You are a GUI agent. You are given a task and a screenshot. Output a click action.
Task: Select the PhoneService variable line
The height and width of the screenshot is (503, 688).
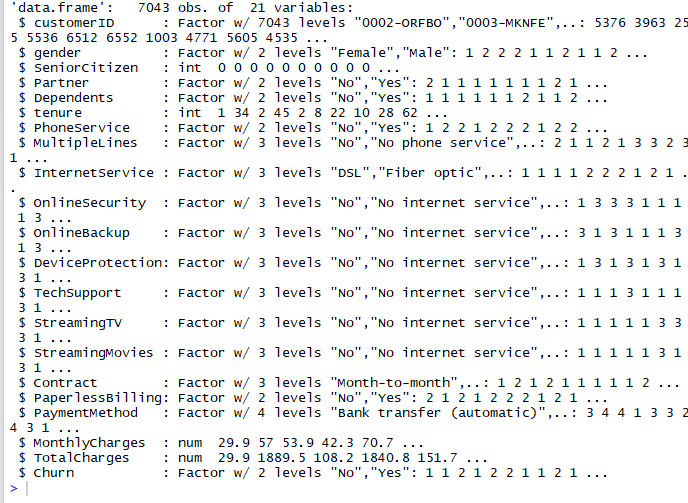pos(313,128)
